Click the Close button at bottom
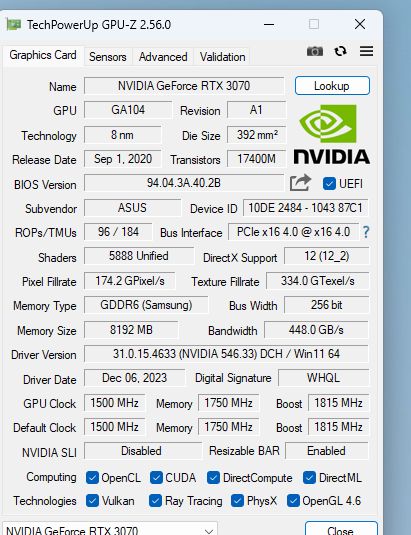Screen dimensions: 411x535 341,529
